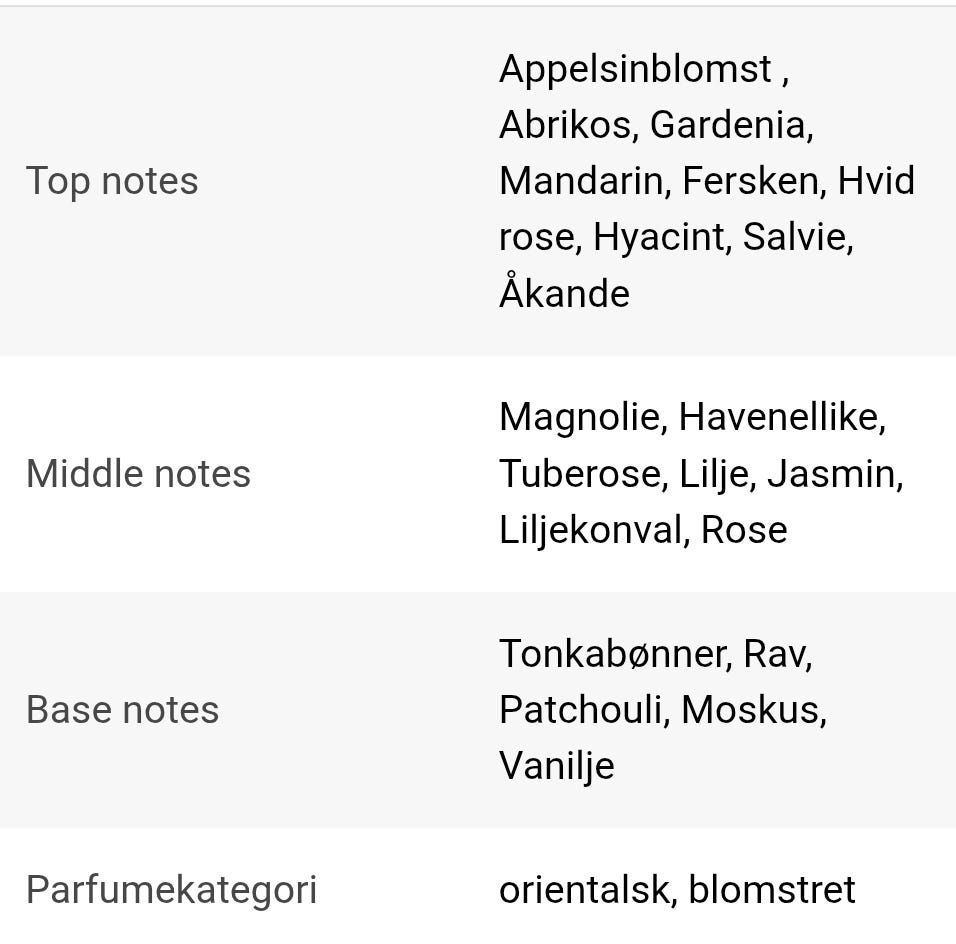
Task: Click "Hyacint" in the top notes
Action: (x=658, y=237)
